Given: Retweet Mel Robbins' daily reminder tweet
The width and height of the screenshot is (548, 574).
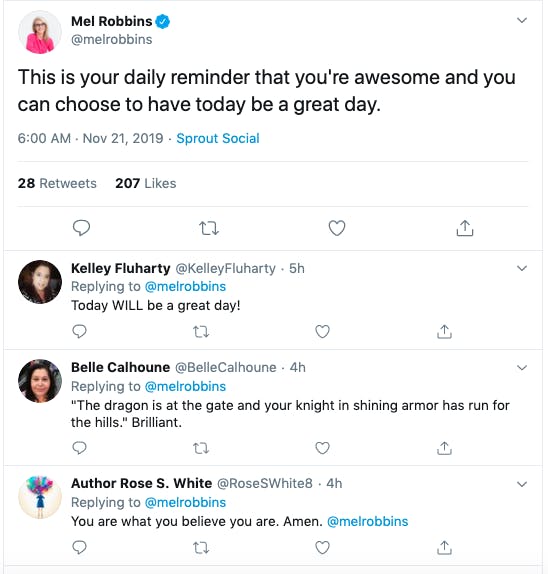Looking at the screenshot, I should point(209,228).
